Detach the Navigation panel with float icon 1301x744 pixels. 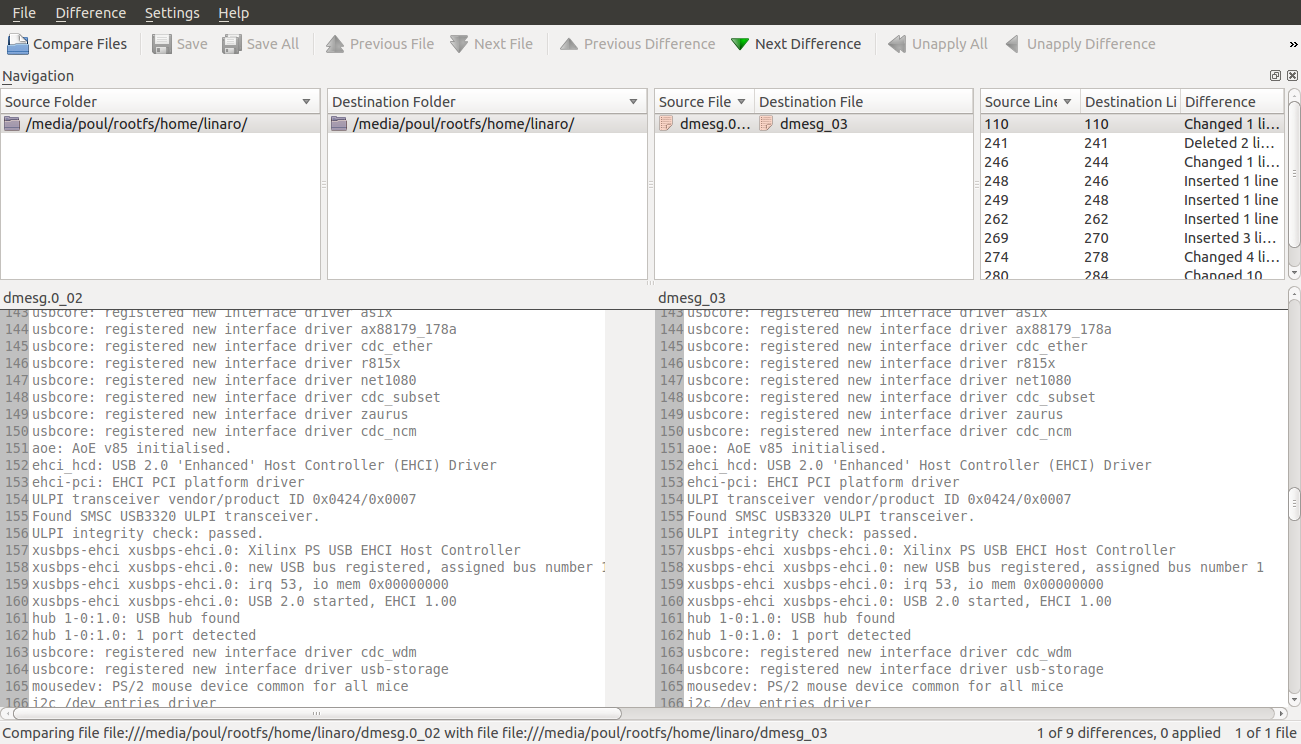[x=1275, y=76]
